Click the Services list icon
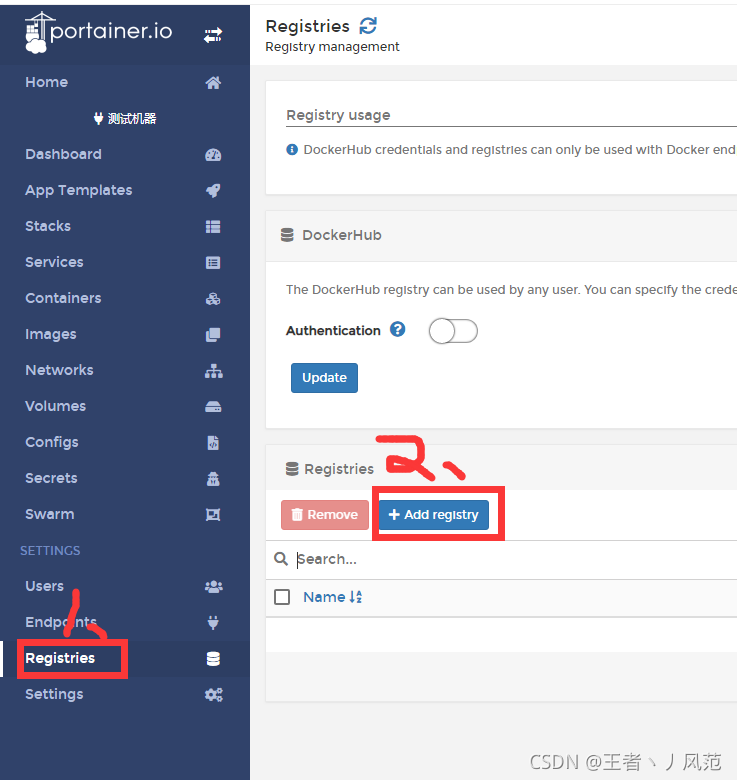This screenshot has width=737, height=780. (x=213, y=263)
